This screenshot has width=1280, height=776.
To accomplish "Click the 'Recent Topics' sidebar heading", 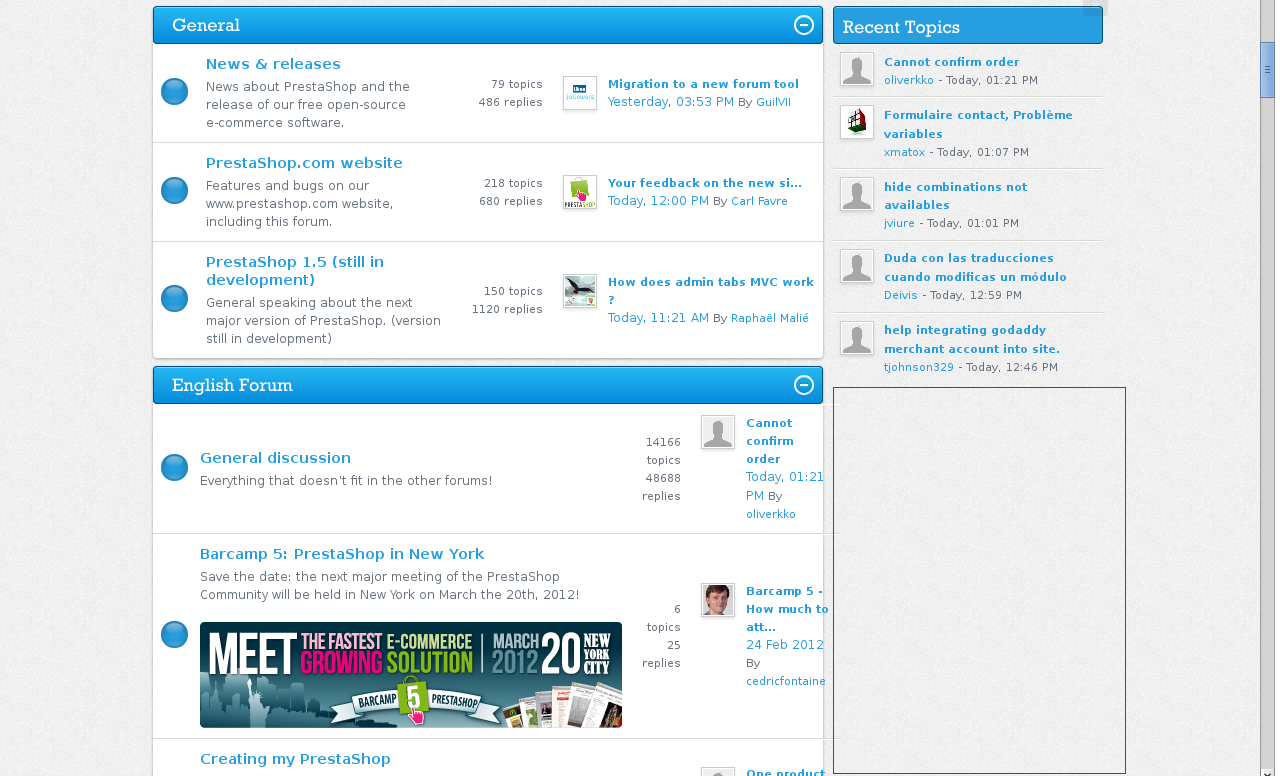I will [x=901, y=27].
